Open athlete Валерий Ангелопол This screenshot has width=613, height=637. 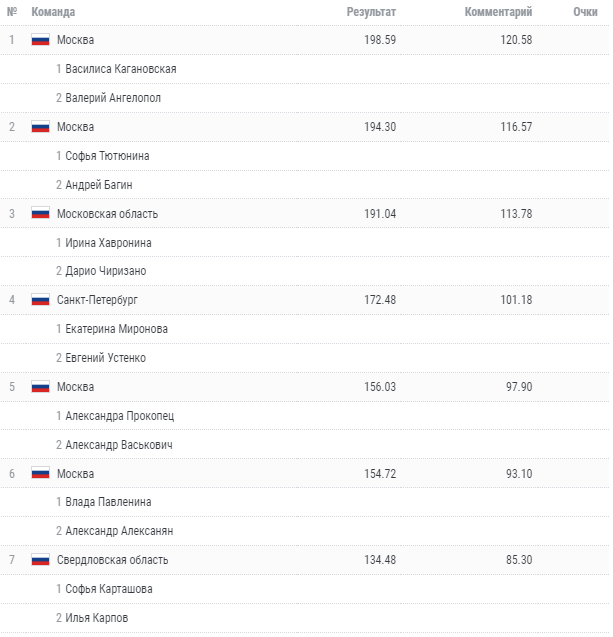(113, 98)
